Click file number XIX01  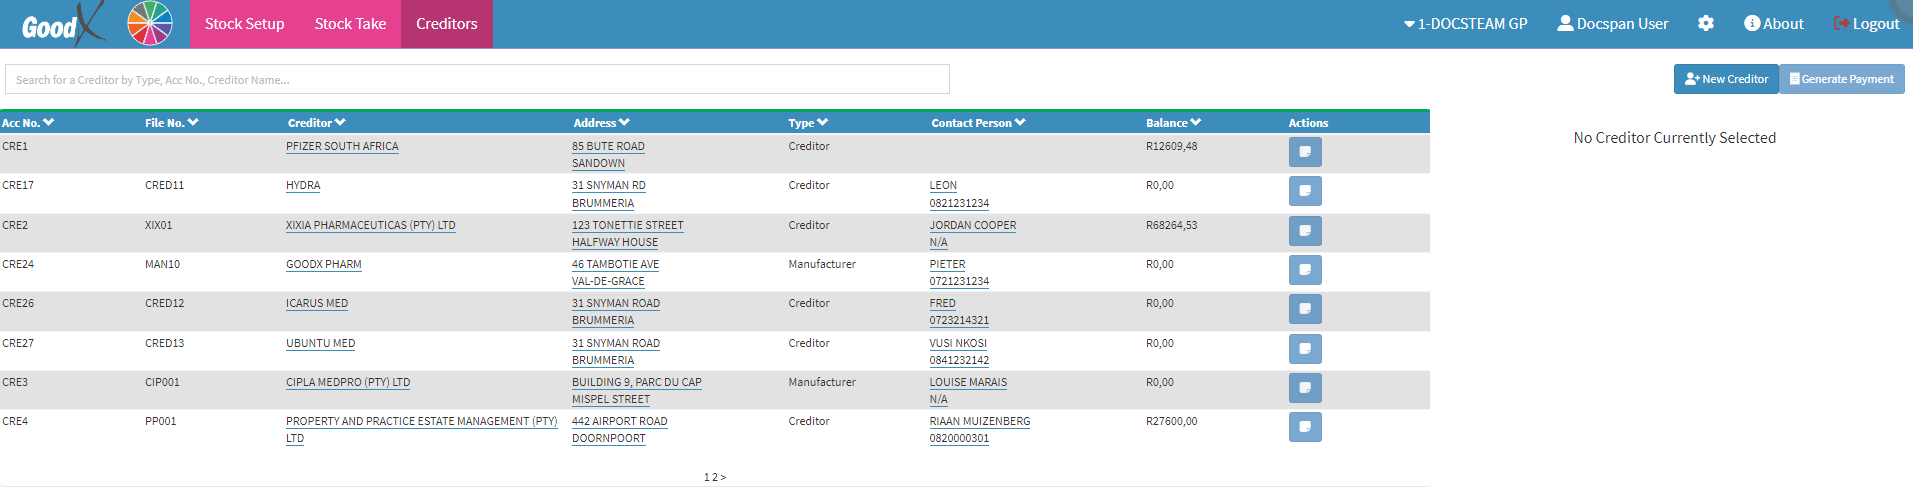click(x=158, y=226)
